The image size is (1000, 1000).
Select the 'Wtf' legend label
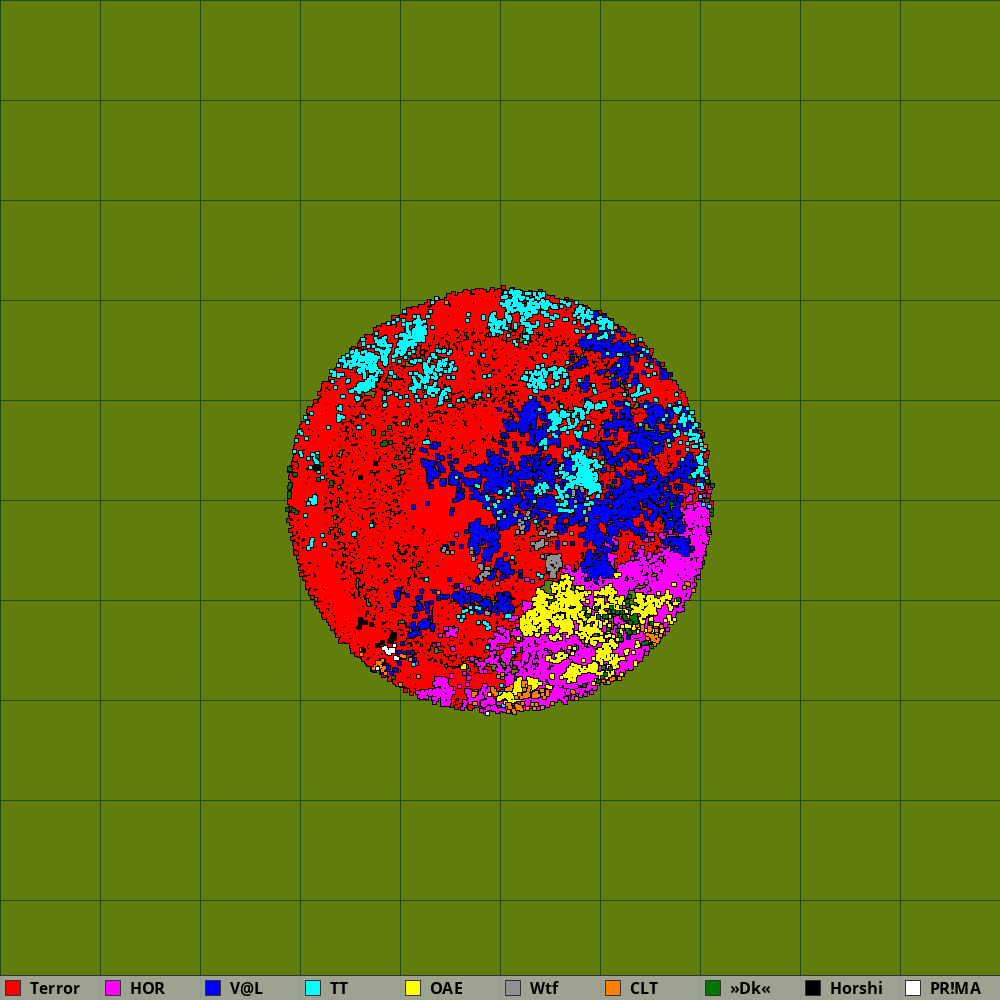tap(544, 988)
